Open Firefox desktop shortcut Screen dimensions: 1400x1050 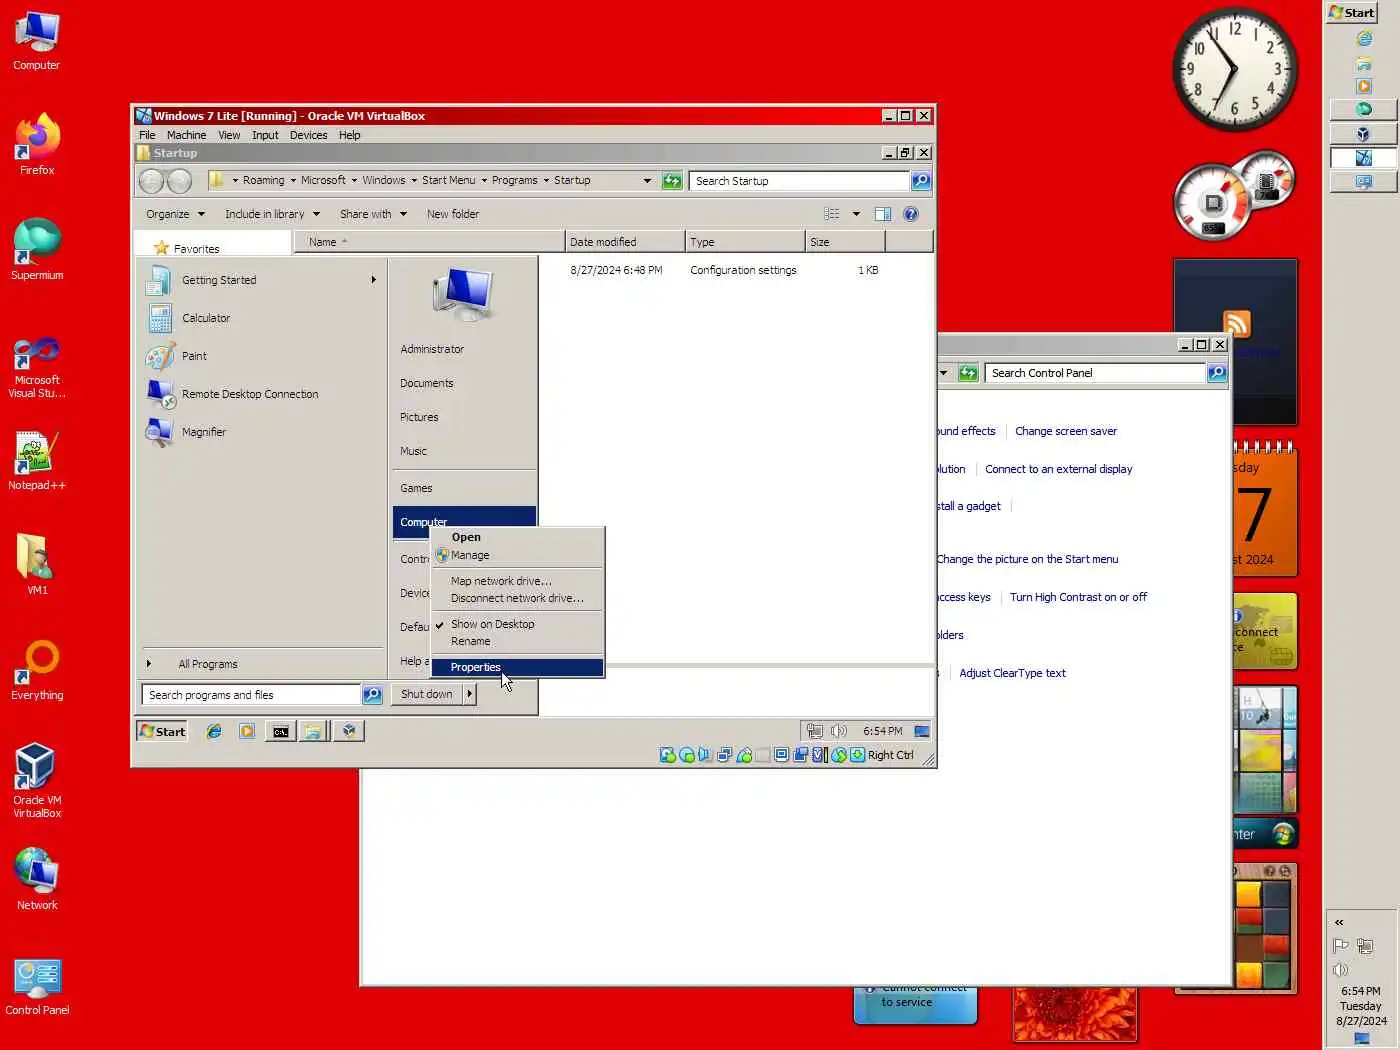[37, 145]
